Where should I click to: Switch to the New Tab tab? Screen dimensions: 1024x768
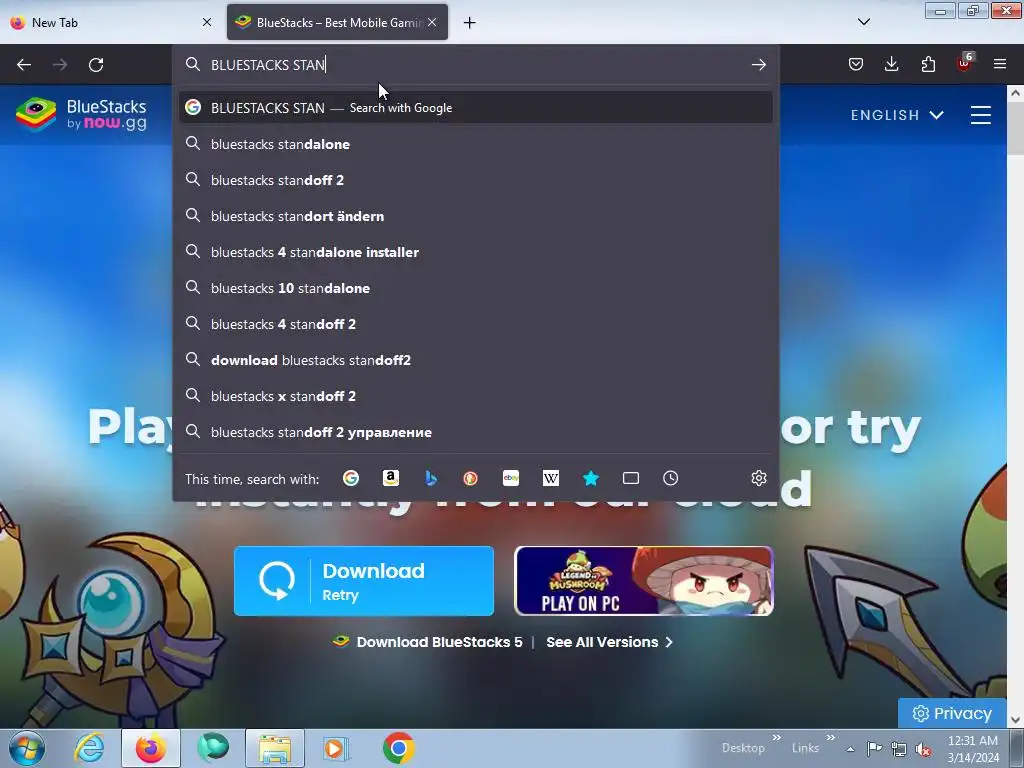(111, 22)
